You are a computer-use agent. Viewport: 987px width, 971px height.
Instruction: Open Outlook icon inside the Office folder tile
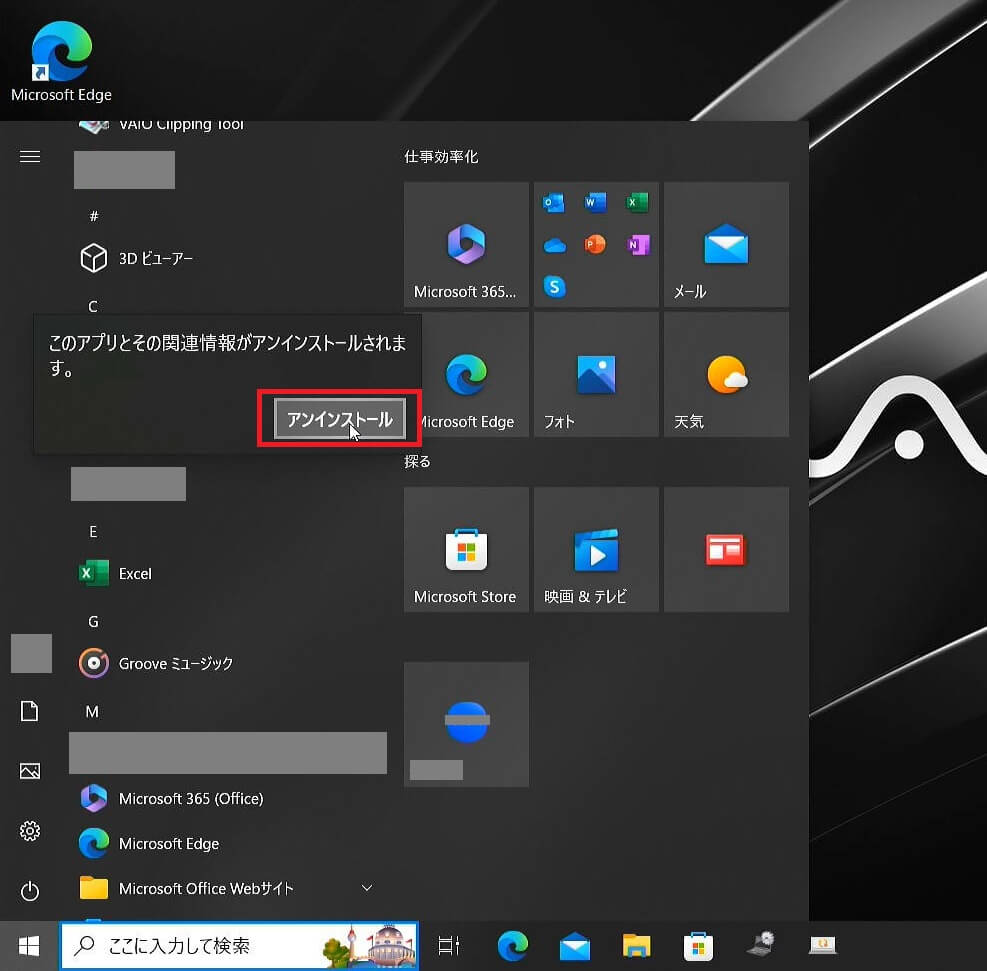pos(553,203)
